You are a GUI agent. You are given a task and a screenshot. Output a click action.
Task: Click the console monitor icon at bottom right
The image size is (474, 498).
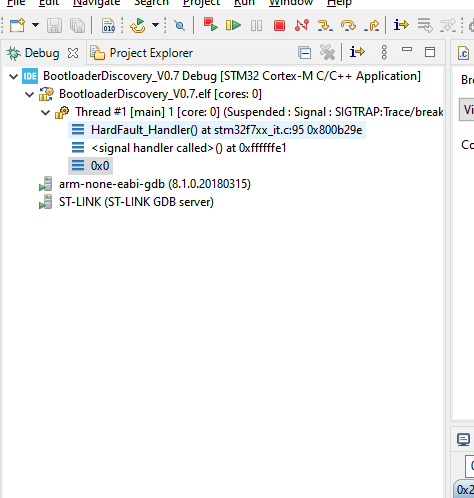(x=463, y=440)
